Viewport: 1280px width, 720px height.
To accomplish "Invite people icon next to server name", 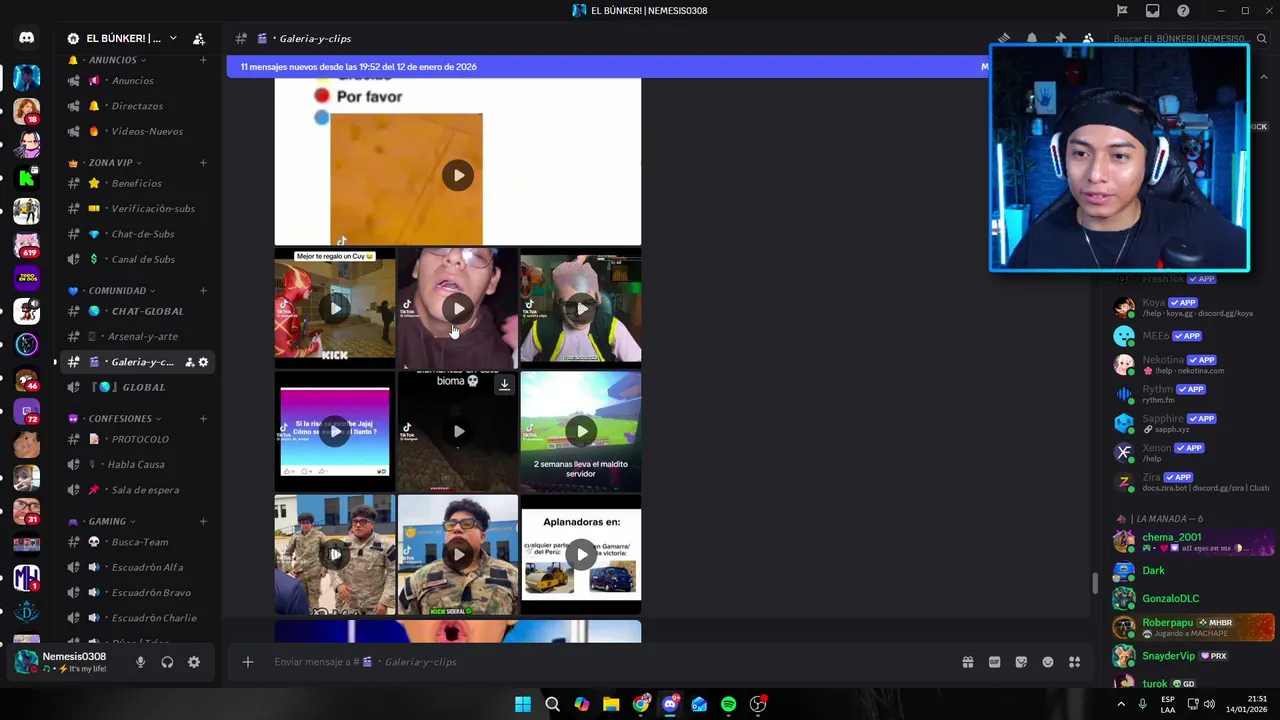I will (199, 39).
